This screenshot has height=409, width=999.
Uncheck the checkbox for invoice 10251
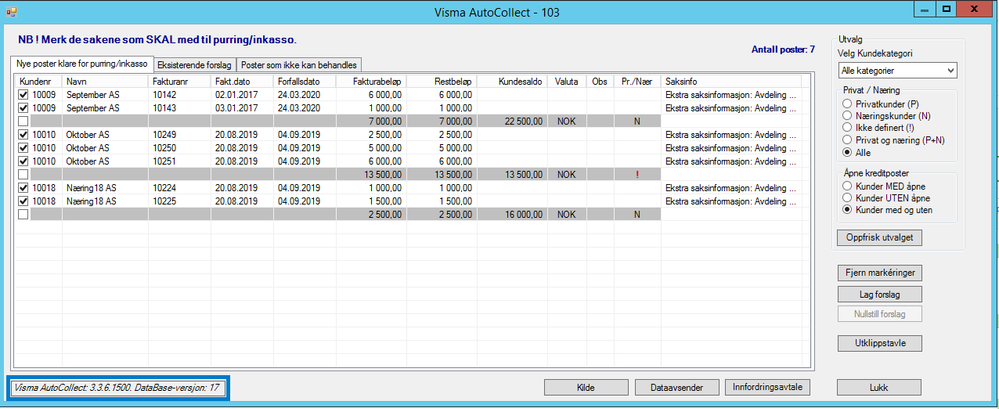pyautogui.click(x=23, y=161)
